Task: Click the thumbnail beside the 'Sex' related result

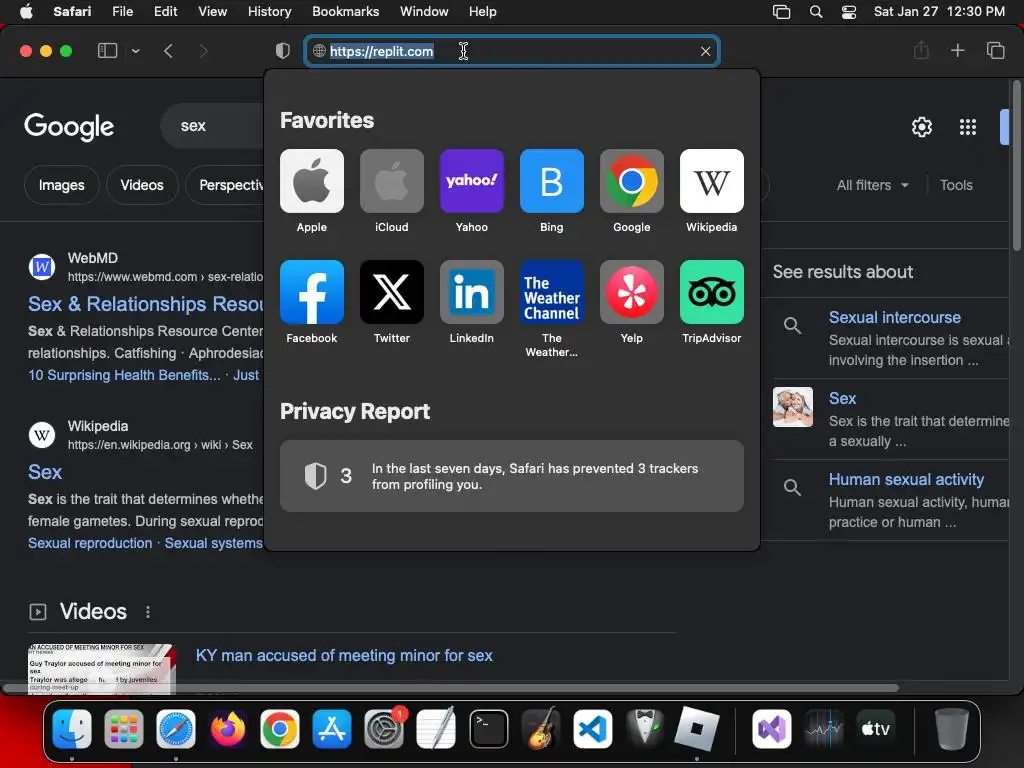Action: point(793,407)
